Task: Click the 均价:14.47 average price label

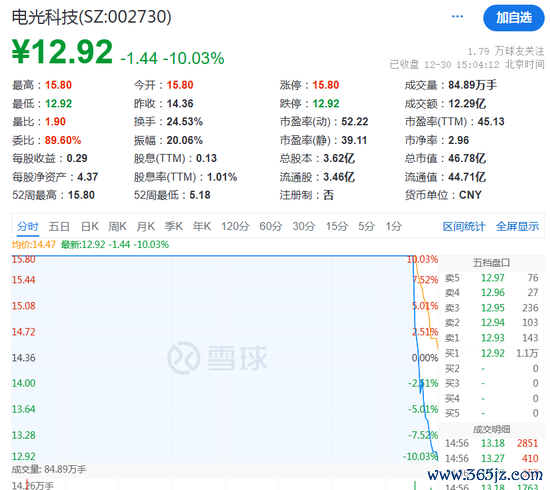Action: click(34, 244)
